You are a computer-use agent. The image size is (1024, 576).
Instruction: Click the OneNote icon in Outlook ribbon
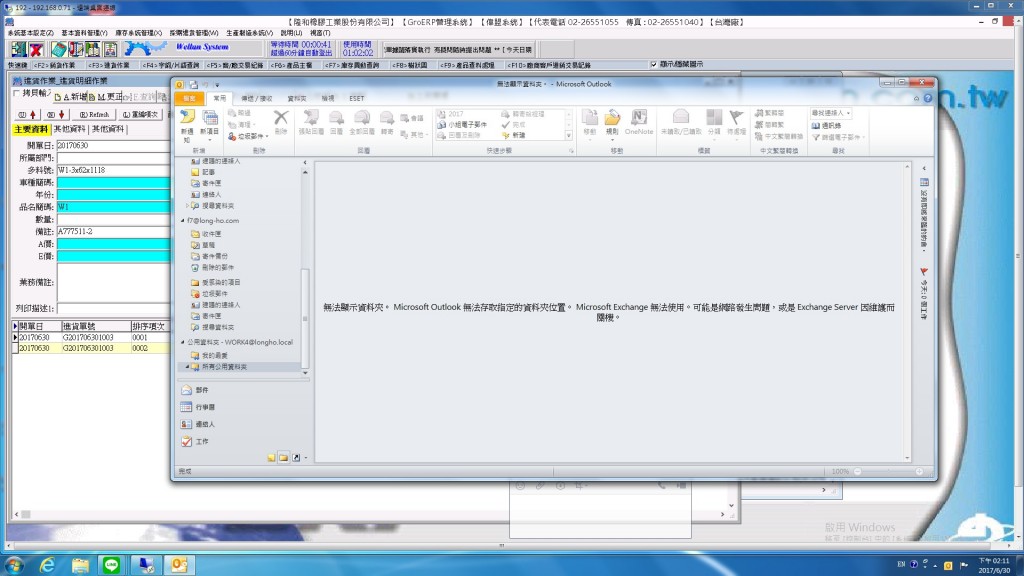(x=638, y=118)
